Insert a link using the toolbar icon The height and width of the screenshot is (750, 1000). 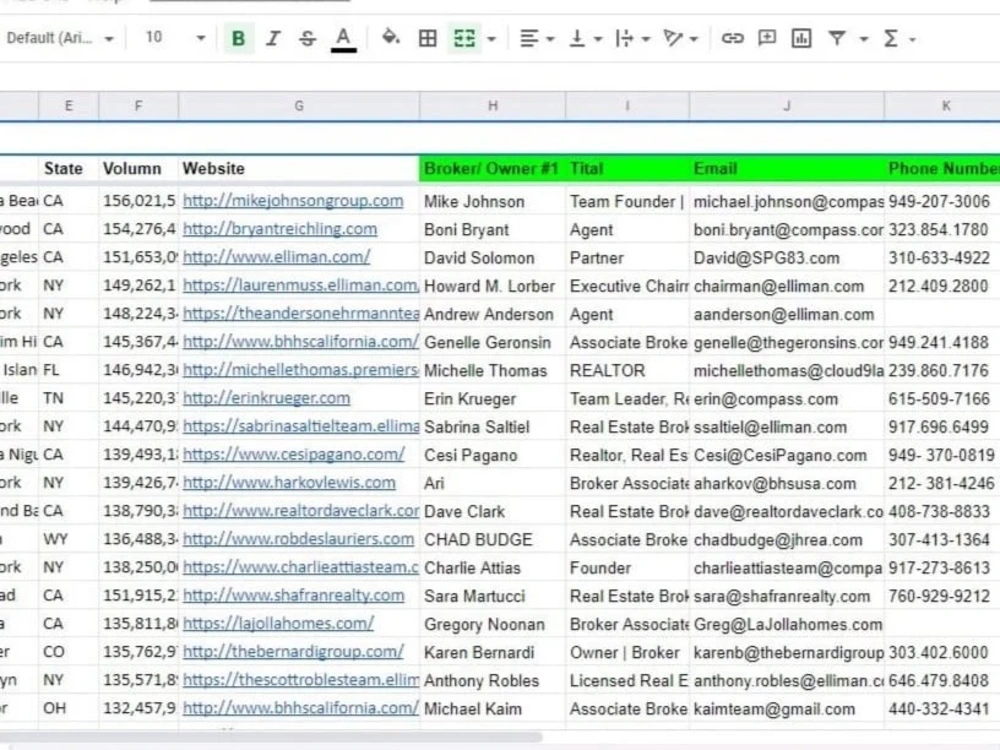pos(733,37)
